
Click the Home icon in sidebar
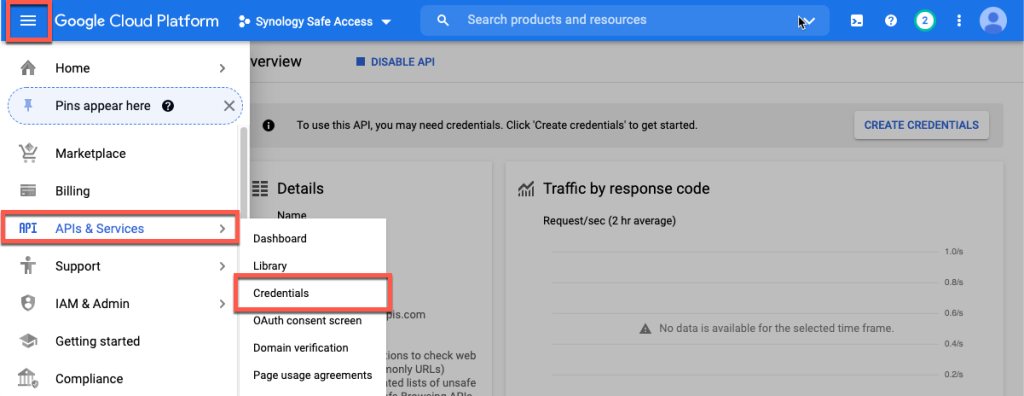(x=28, y=68)
